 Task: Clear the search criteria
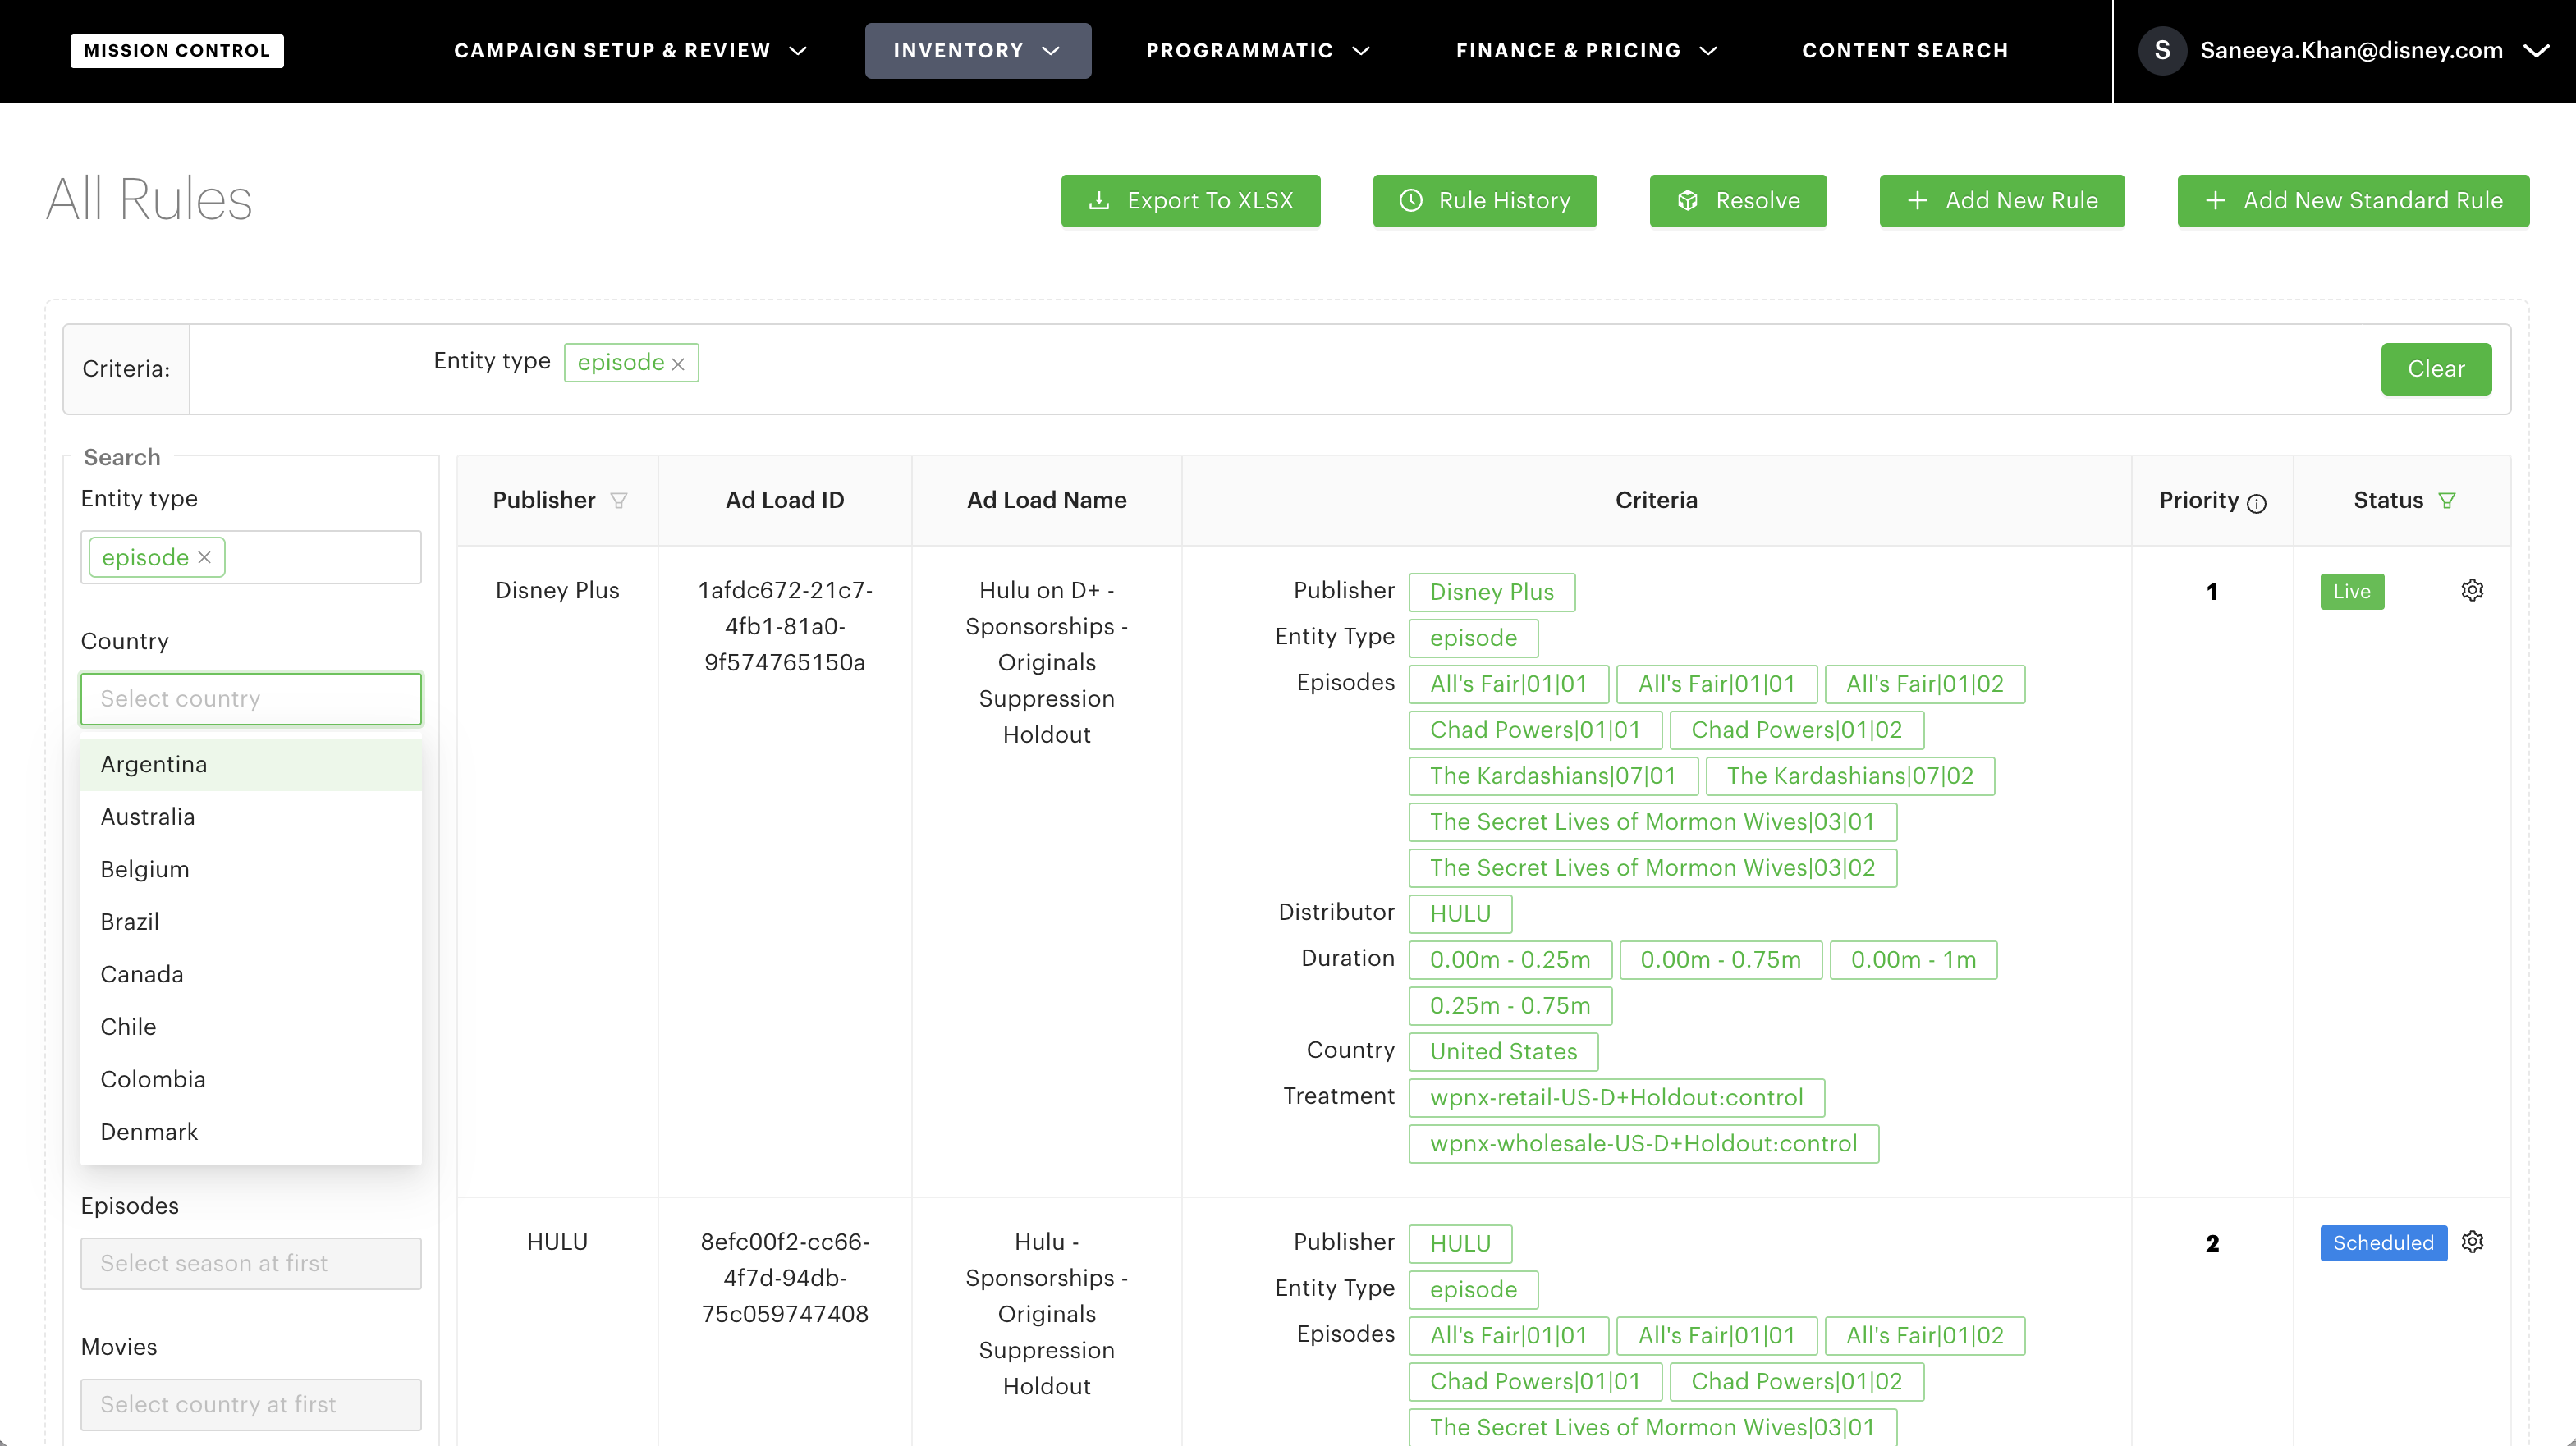click(x=2436, y=369)
